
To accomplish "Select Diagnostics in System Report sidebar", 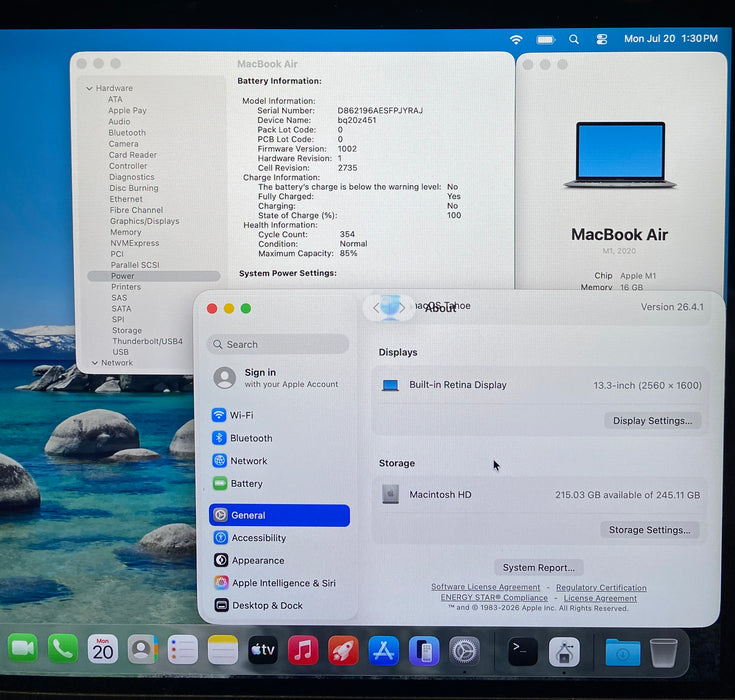I will pyautogui.click(x=132, y=177).
